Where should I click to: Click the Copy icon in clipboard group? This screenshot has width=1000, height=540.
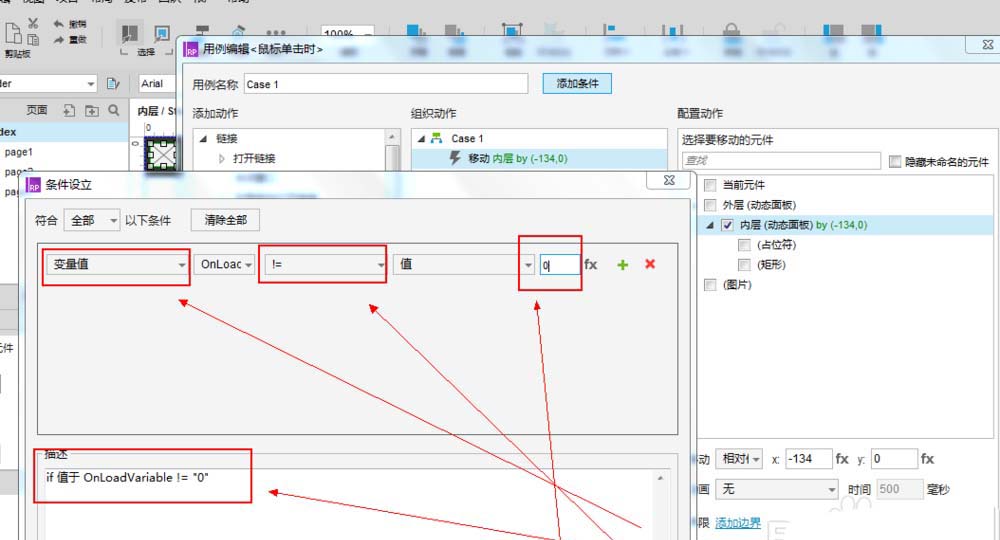[33, 40]
